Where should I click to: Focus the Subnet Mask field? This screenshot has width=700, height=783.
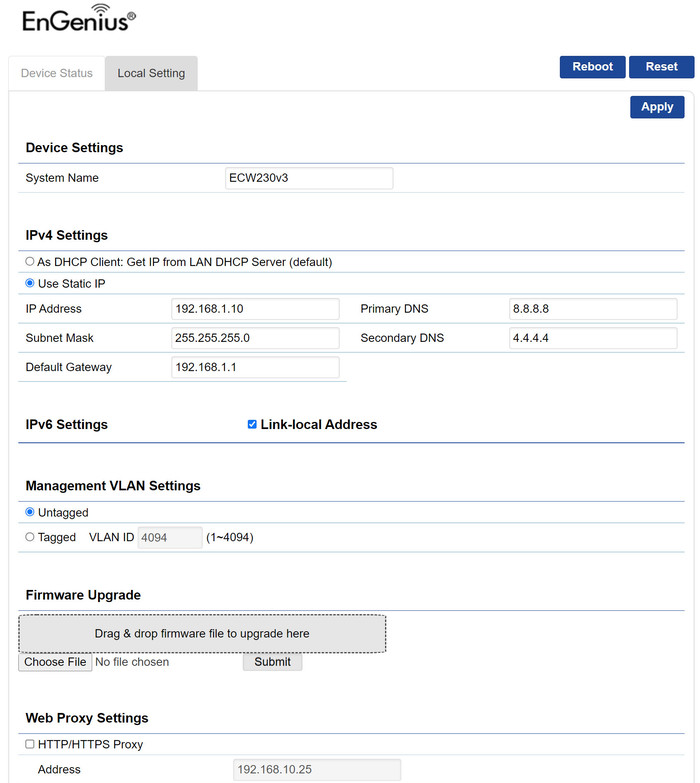coord(256,338)
